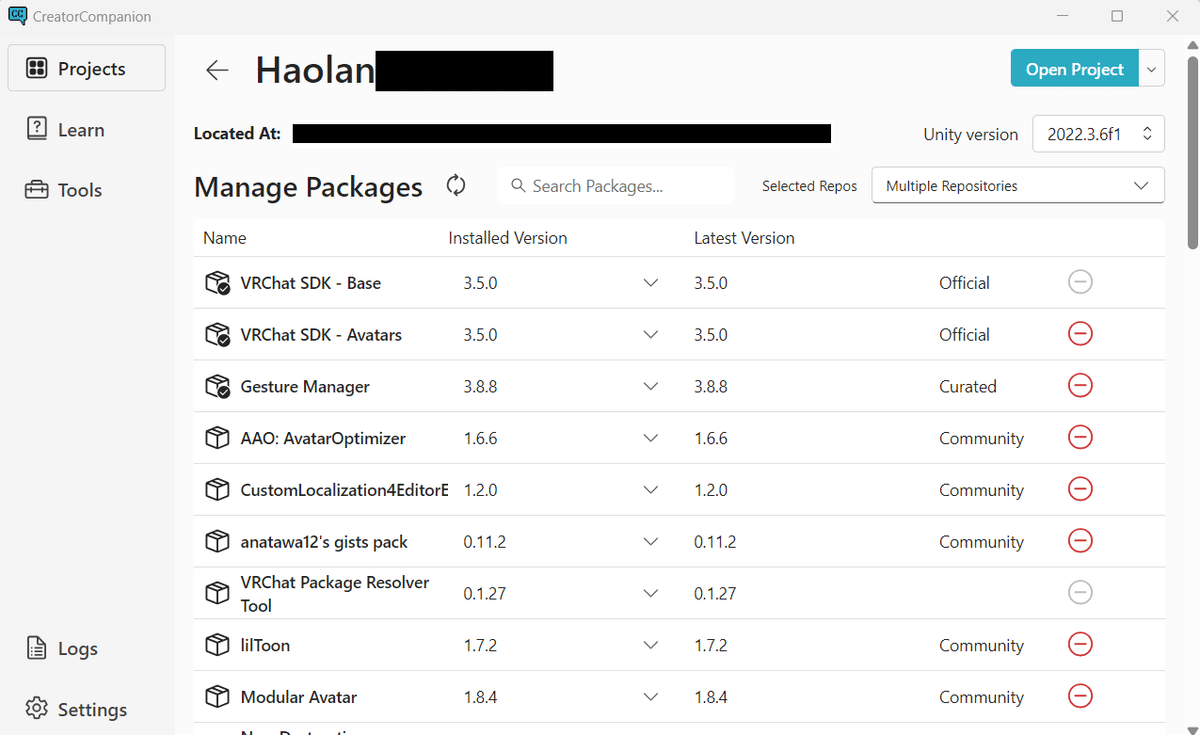Screen dimensions: 1200x735
Task: Remove Gesture Manager package
Action: [x=1080, y=386]
